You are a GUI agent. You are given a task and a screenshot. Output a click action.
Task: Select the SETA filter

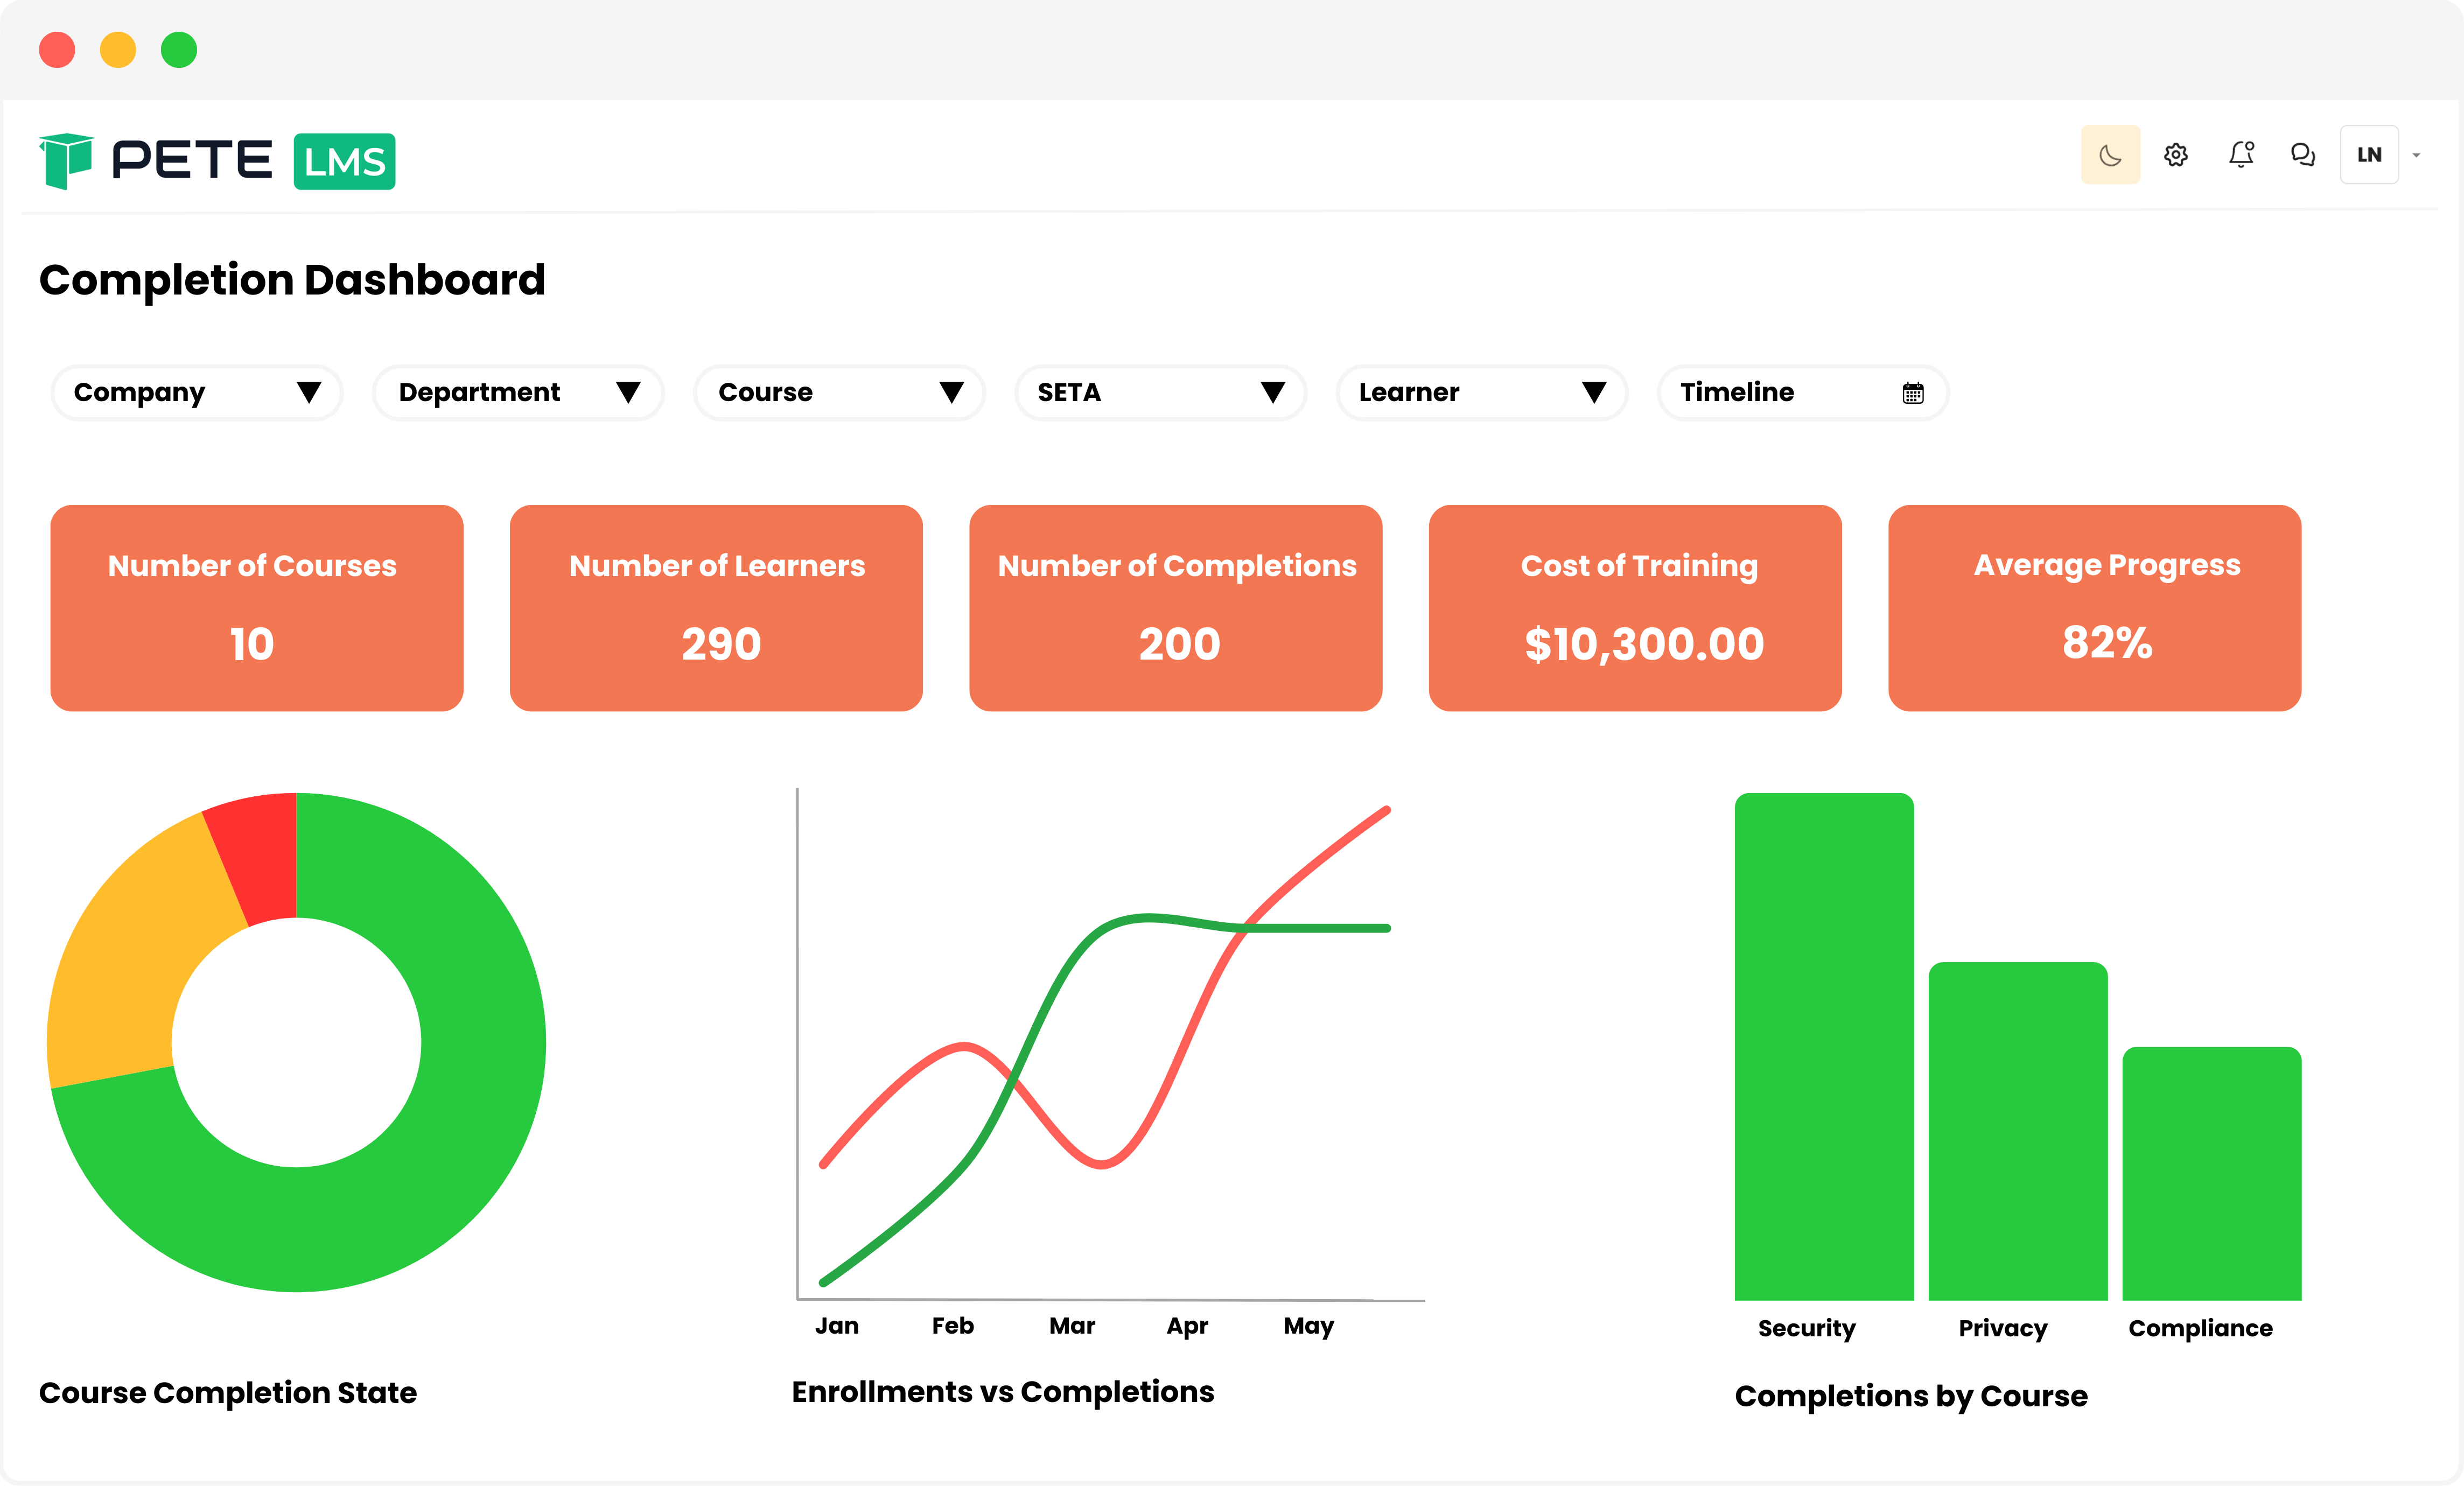[x=1159, y=392]
